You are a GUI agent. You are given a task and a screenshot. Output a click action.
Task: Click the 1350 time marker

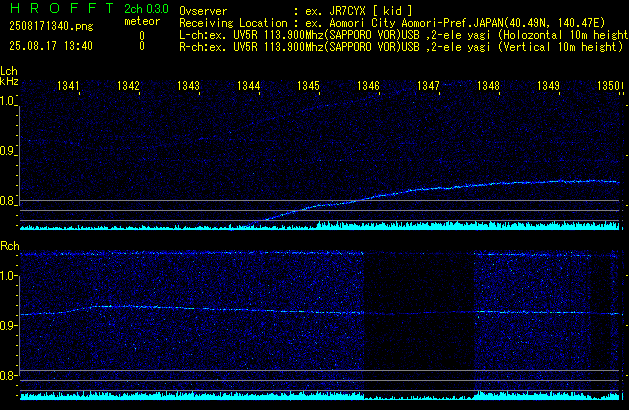click(x=608, y=85)
